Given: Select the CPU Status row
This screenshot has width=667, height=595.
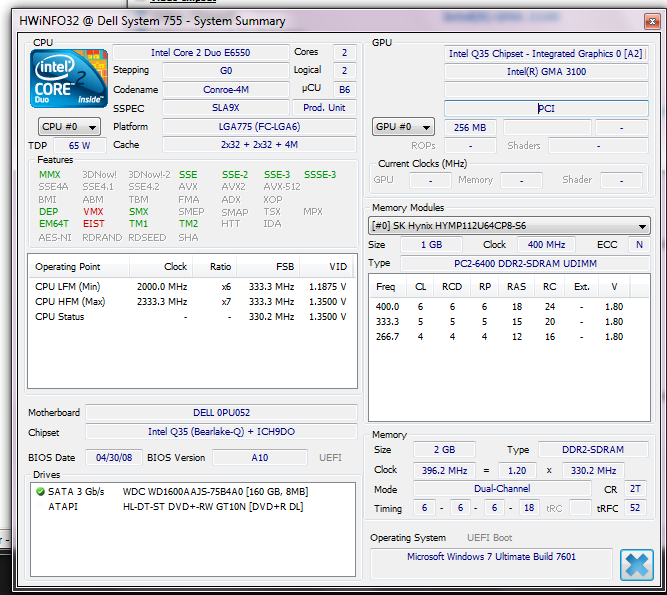Looking at the screenshot, I should click(x=191, y=317).
